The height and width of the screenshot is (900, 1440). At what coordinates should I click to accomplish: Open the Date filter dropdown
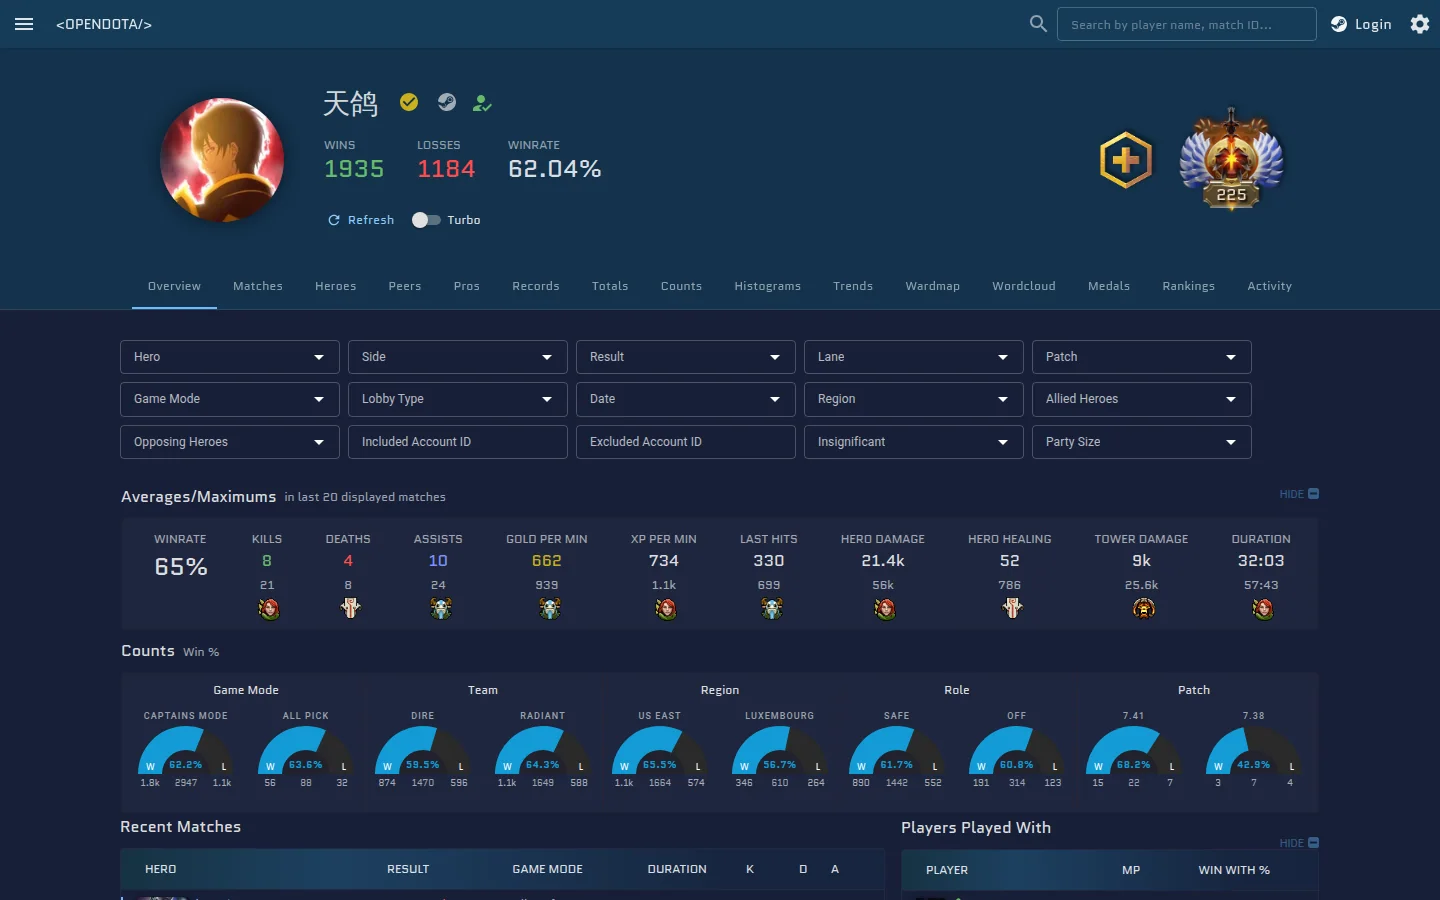click(x=685, y=399)
